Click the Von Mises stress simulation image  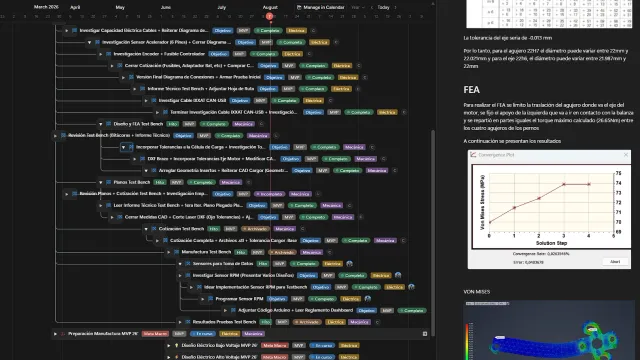549,330
